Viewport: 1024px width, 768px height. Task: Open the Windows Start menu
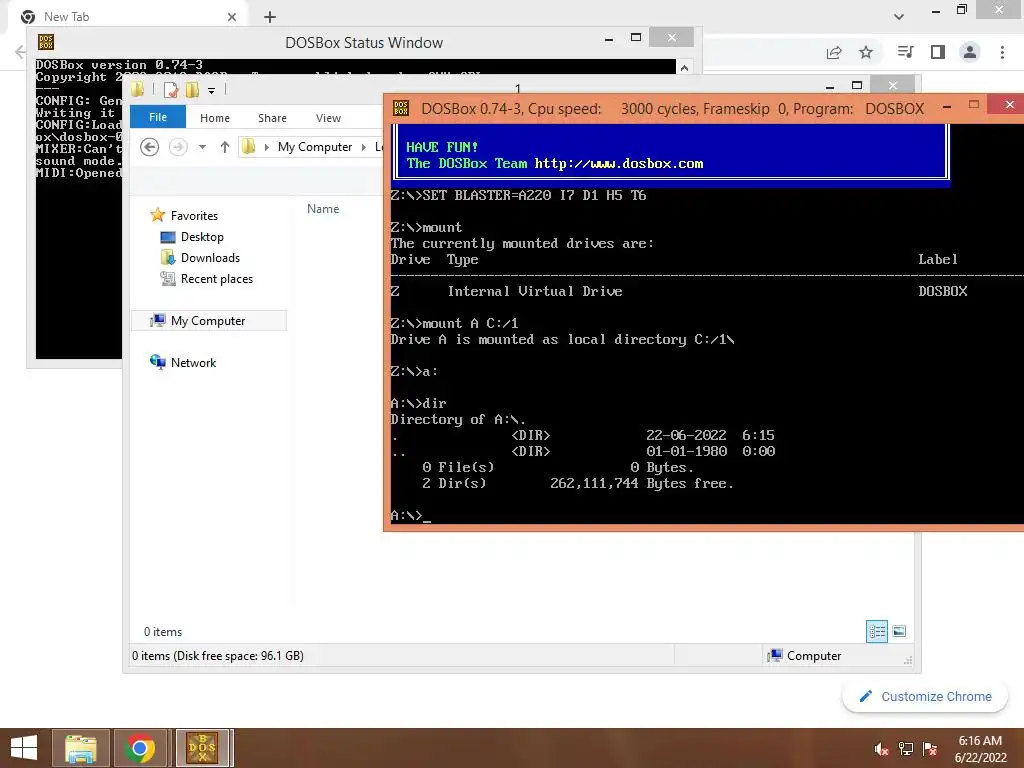tap(24, 748)
